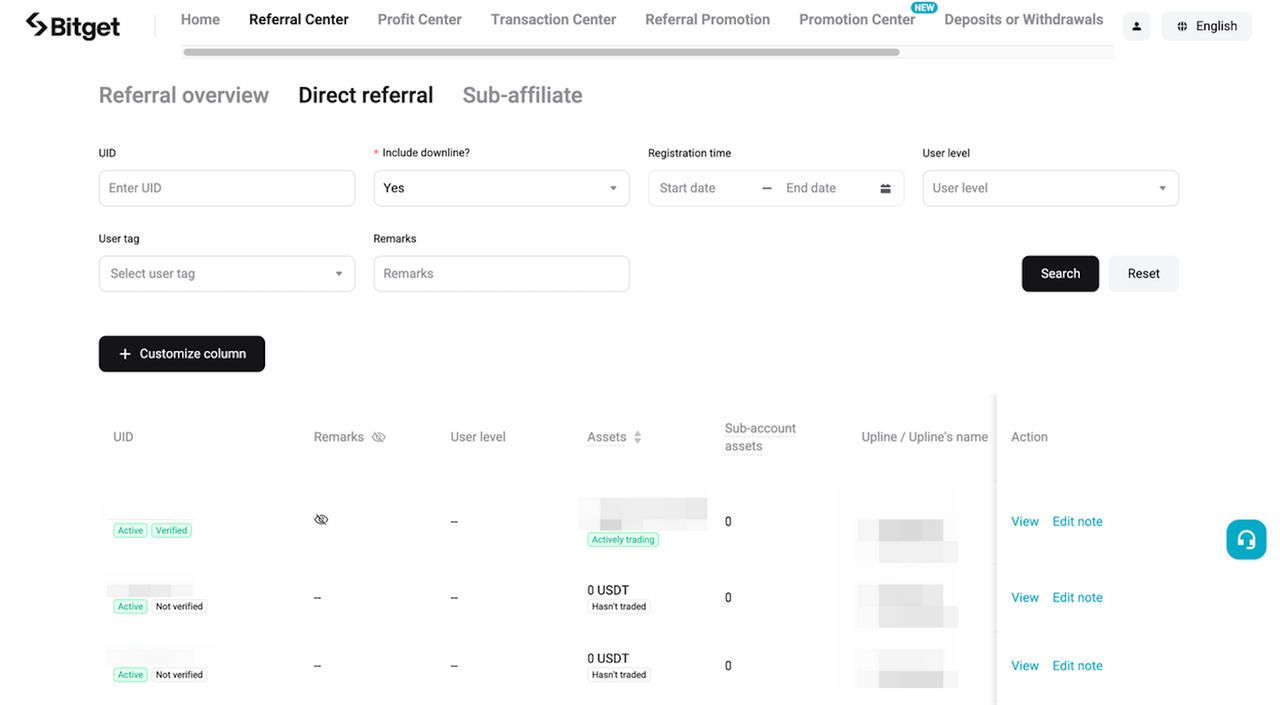Open the Referral Promotion menu

708,19
